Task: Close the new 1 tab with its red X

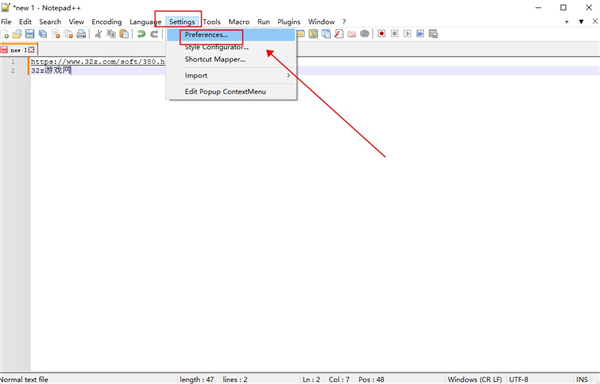Action: tap(31, 50)
